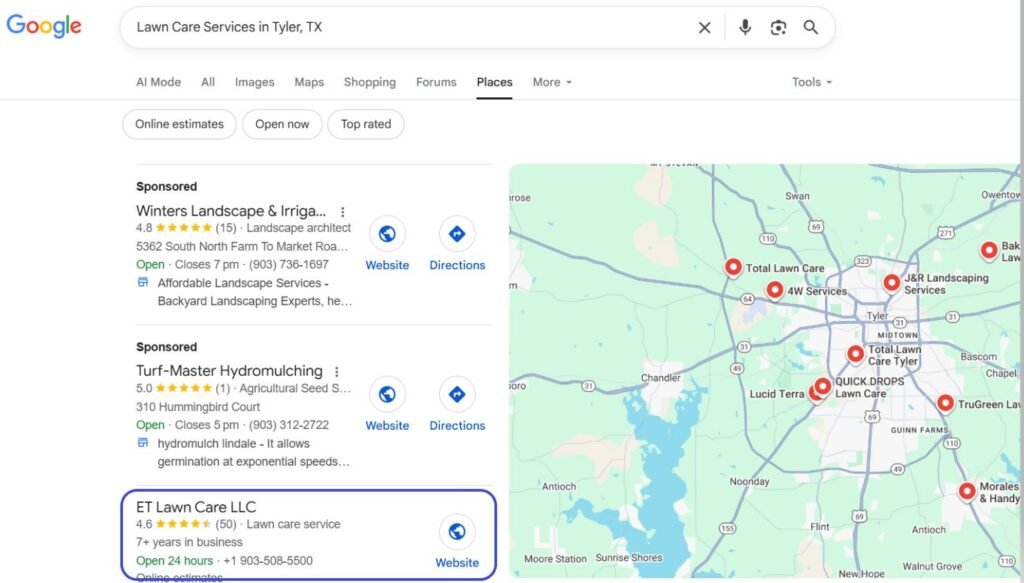
Task: Get directions to Turf-Master Hydromulching
Action: coord(457,394)
